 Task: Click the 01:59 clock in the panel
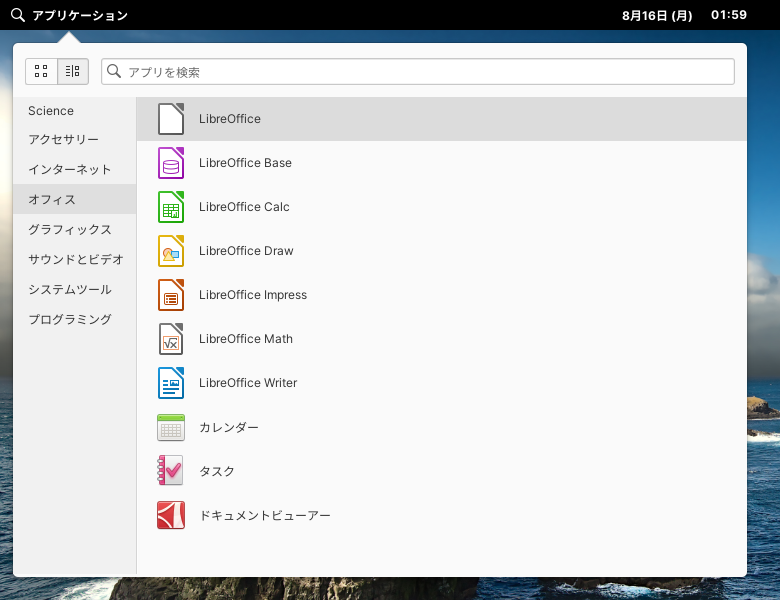pos(729,15)
